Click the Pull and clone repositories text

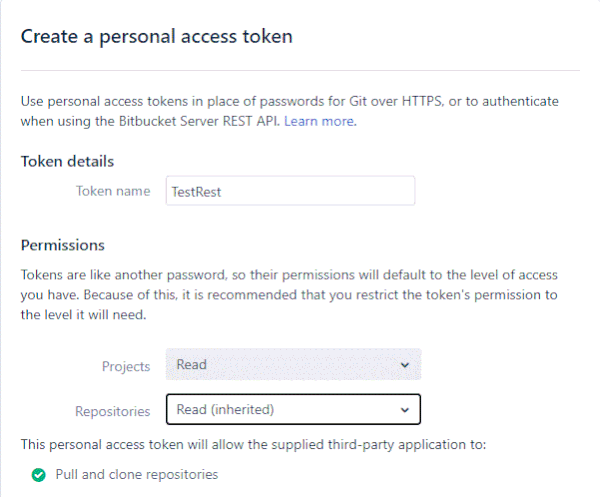tap(137, 474)
